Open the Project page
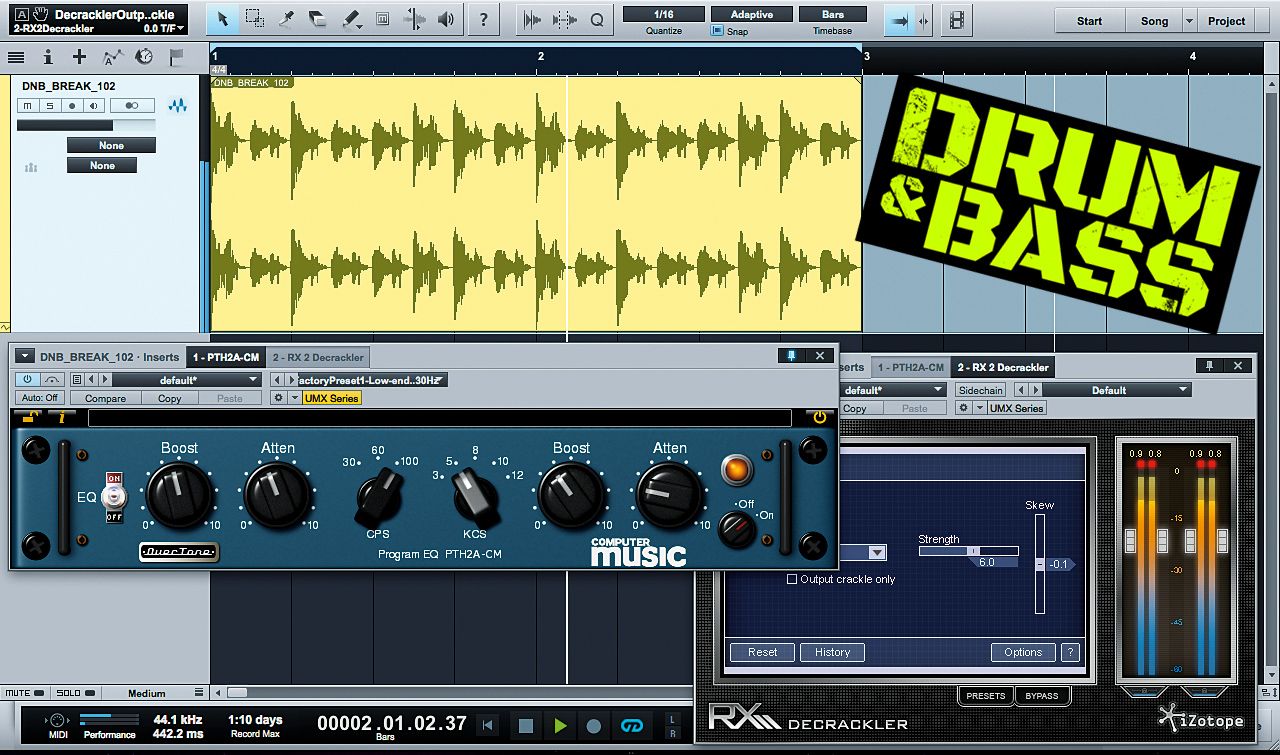Screen dimensions: 1280x755 tap(1226, 20)
